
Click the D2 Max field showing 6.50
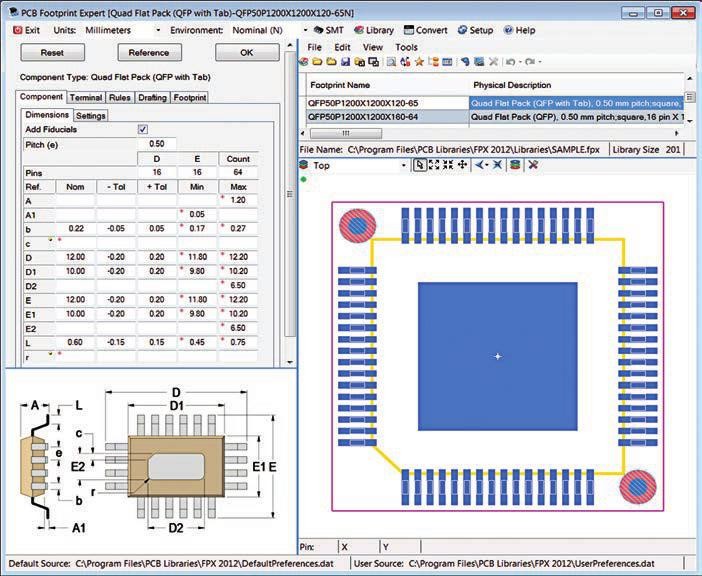238,286
